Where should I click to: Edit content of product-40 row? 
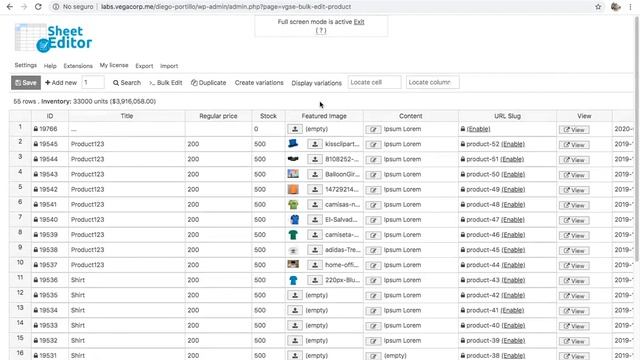[x=373, y=326]
